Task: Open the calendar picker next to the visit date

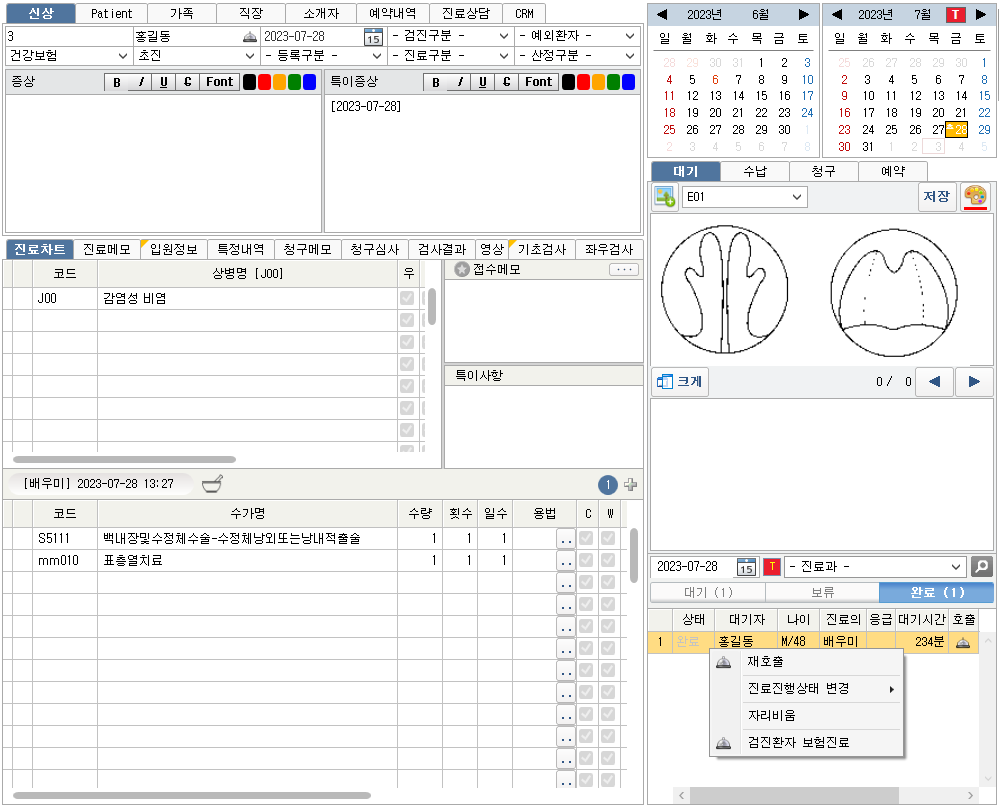Action: (x=372, y=36)
